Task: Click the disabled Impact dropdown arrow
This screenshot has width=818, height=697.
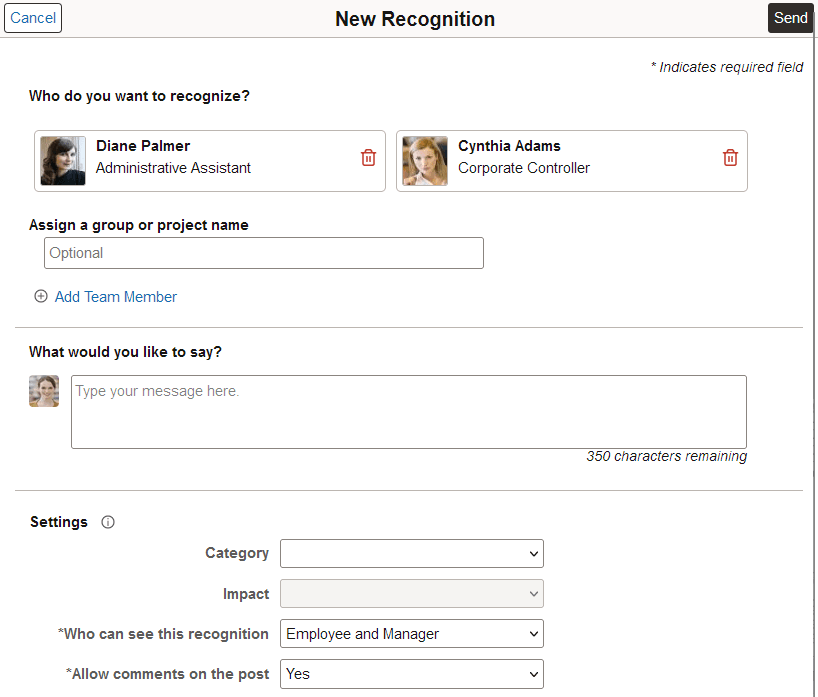Action: [533, 593]
